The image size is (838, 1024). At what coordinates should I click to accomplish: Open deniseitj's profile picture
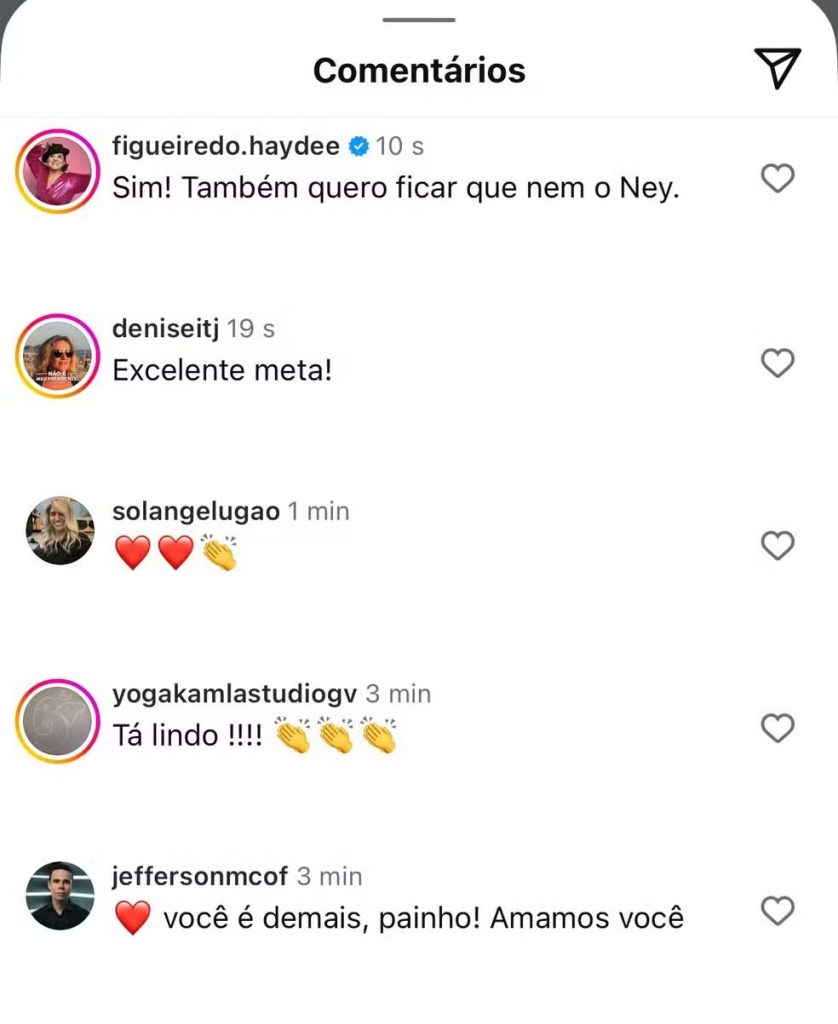[x=55, y=355]
